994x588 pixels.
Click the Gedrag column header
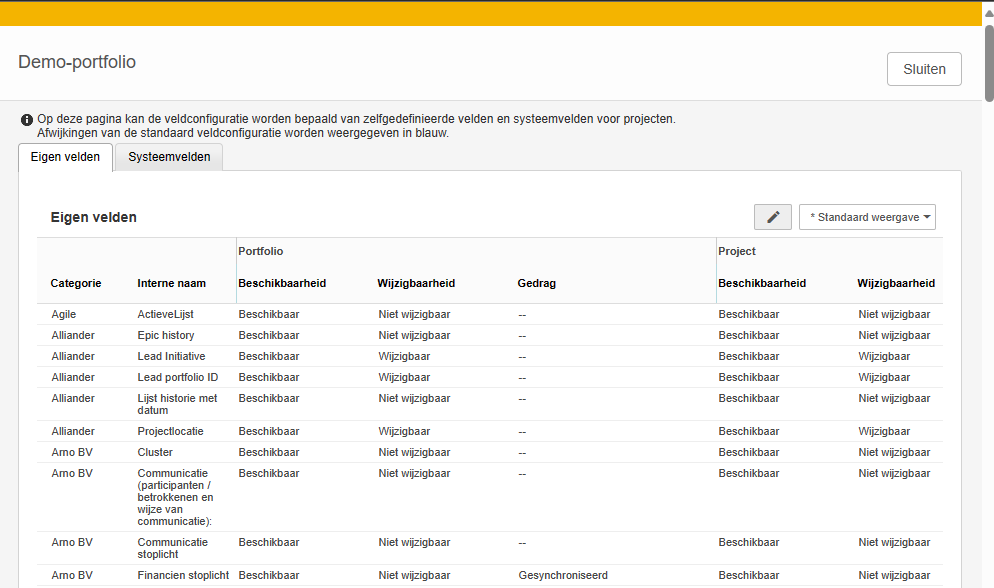tap(536, 283)
